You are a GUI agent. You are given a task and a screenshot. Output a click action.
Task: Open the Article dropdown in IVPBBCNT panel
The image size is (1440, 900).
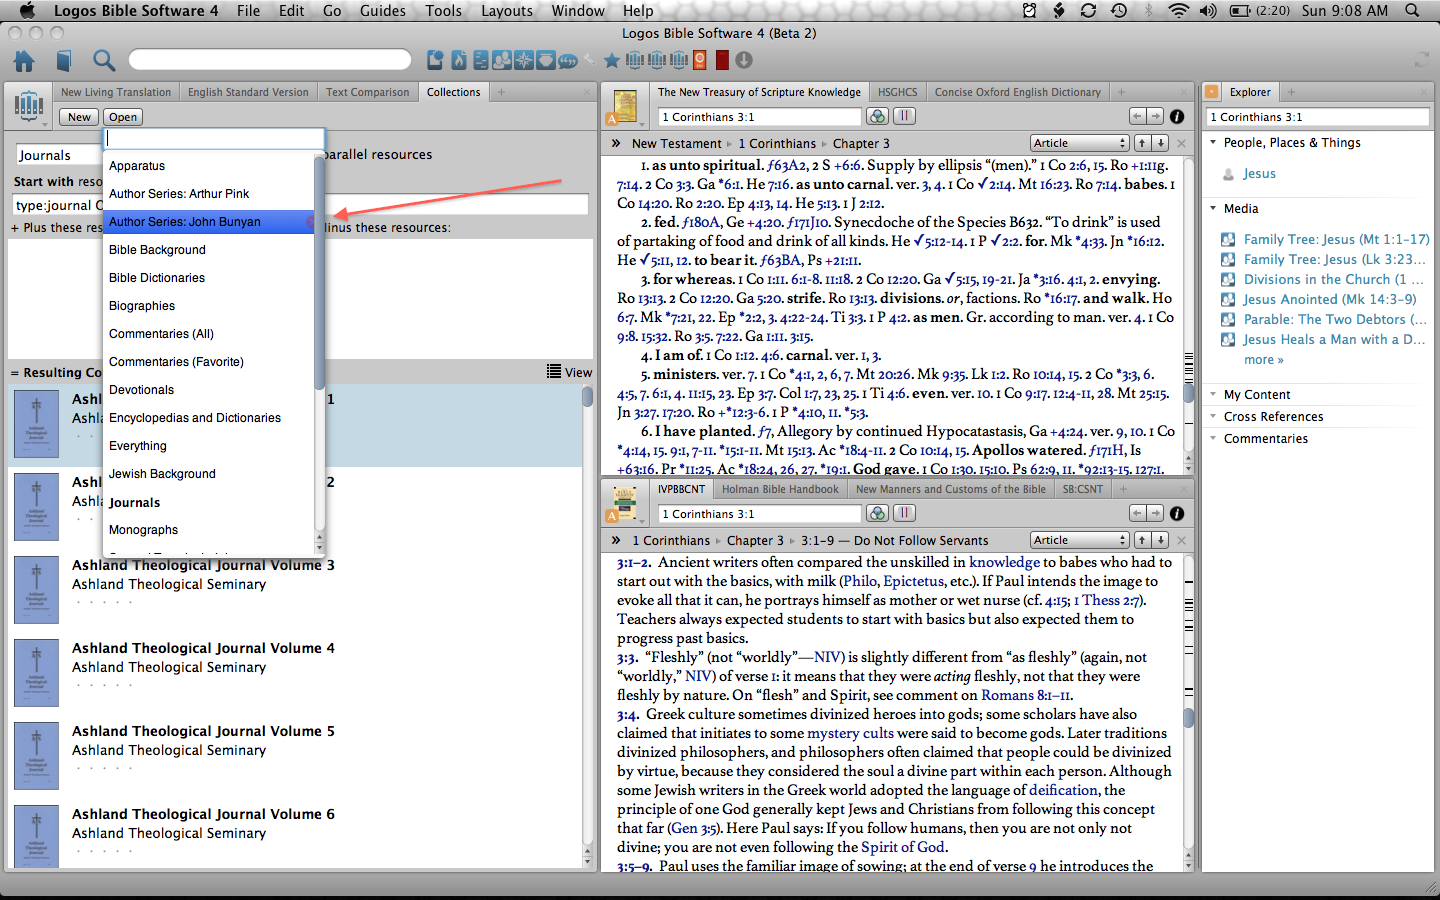1079,540
